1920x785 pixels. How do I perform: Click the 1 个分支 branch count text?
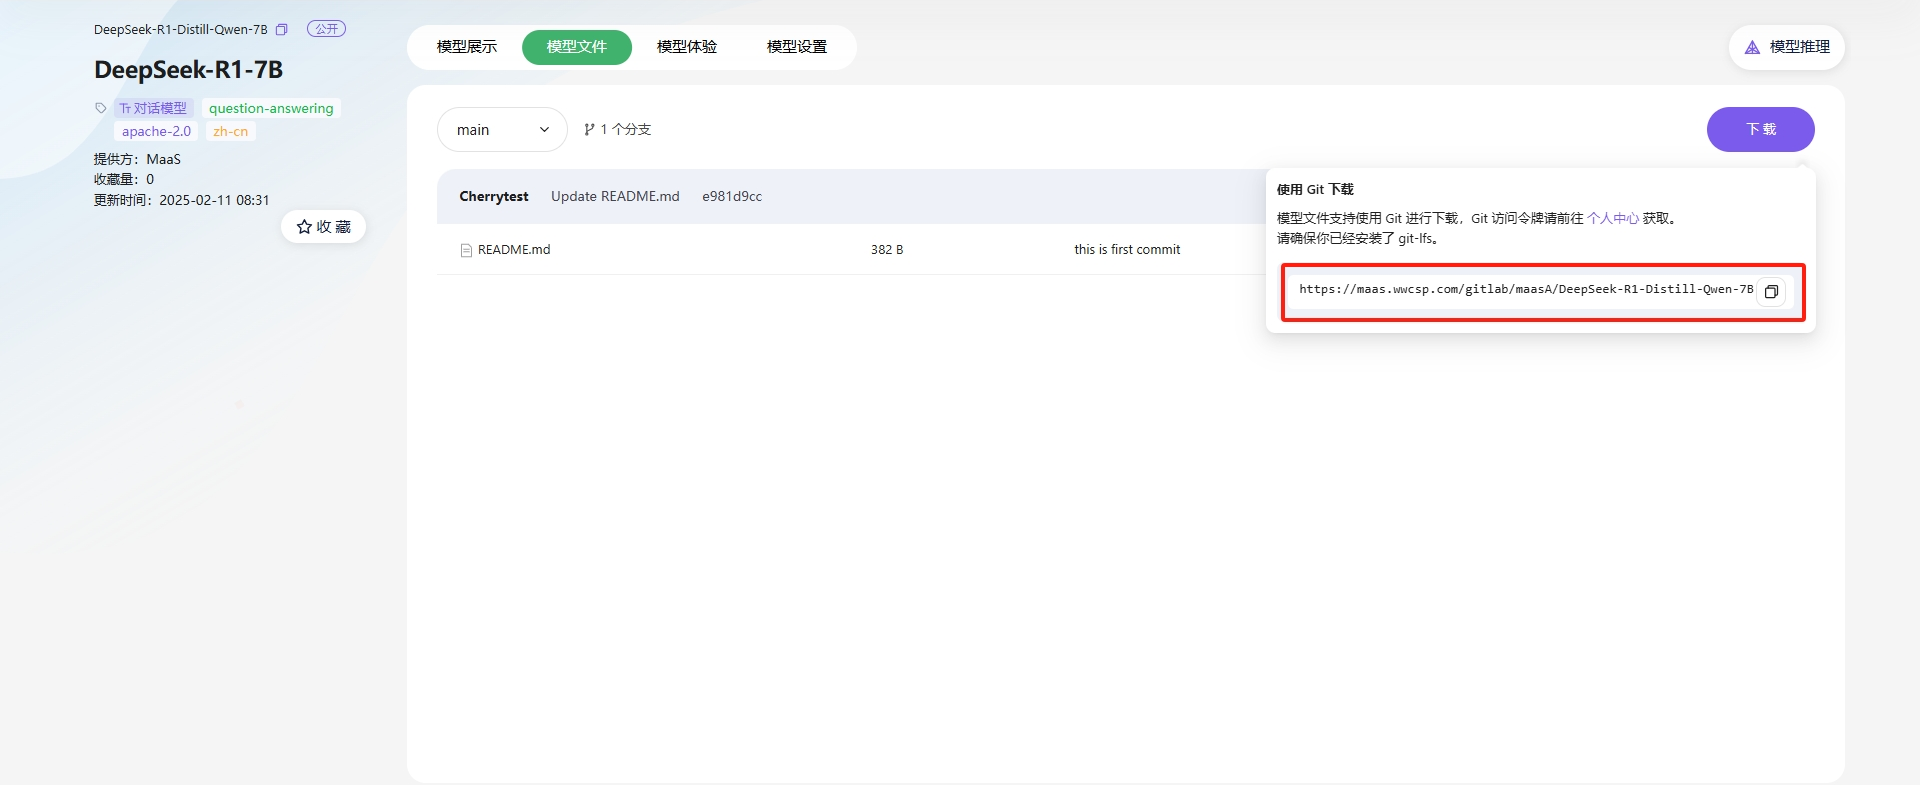(626, 129)
